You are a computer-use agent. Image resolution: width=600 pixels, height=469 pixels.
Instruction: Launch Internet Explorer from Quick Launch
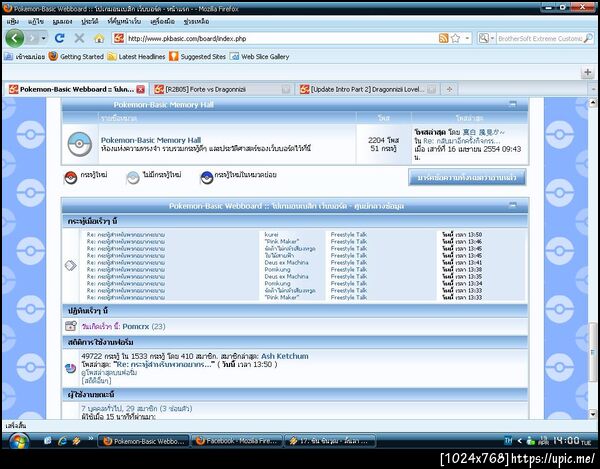[x=62, y=441]
